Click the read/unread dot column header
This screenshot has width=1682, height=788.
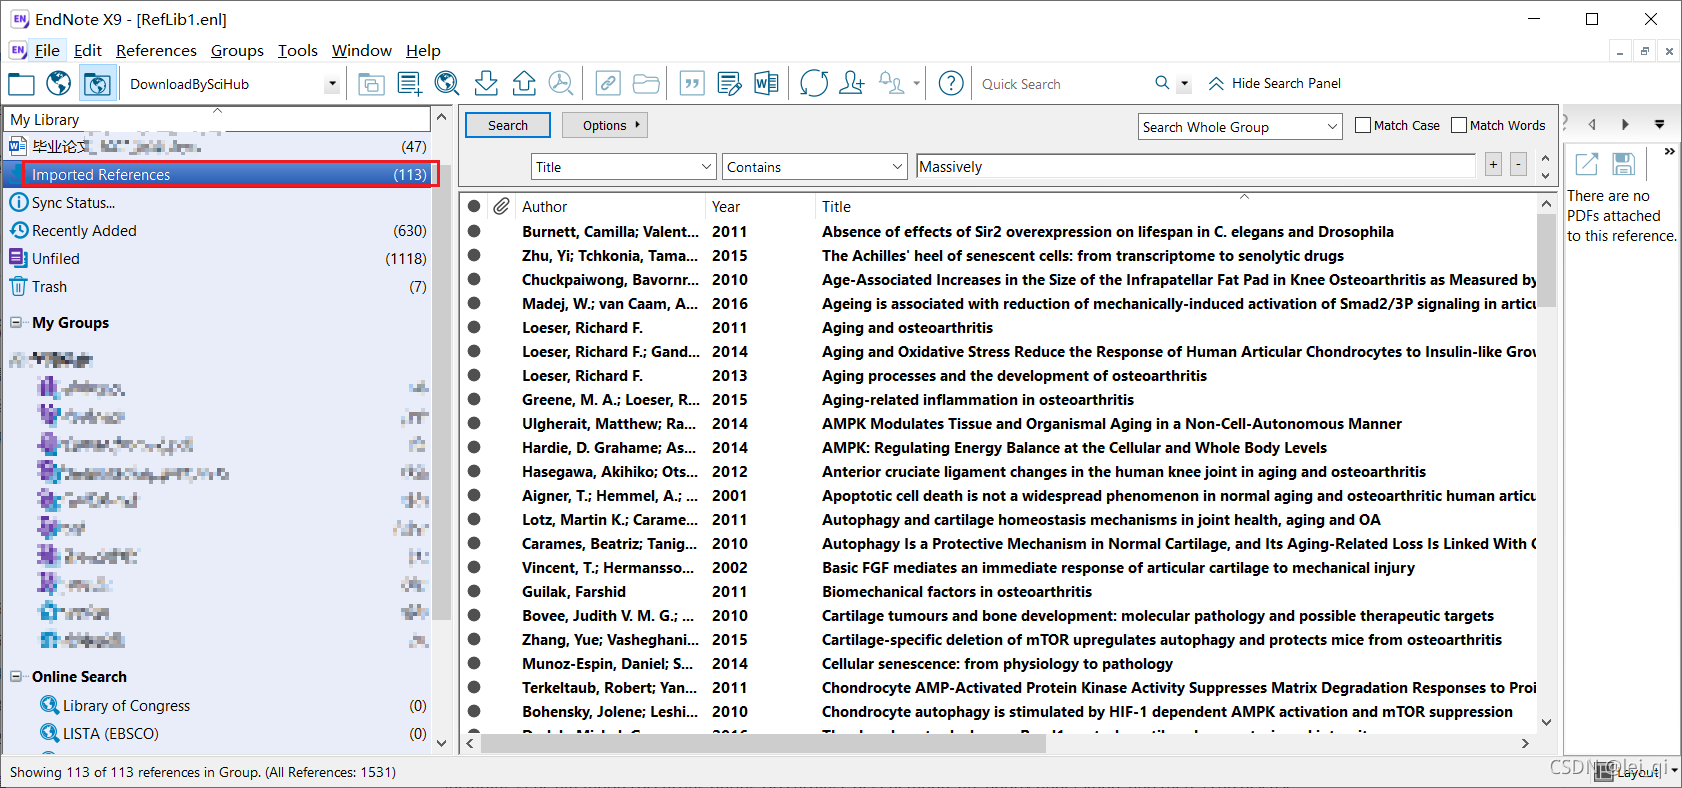[x=474, y=206]
